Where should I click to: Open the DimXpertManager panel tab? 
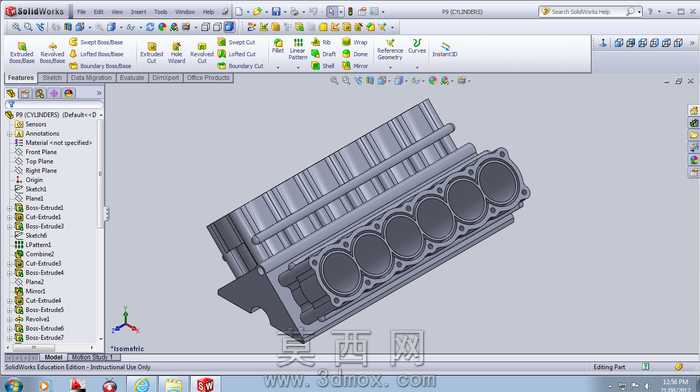coord(54,93)
